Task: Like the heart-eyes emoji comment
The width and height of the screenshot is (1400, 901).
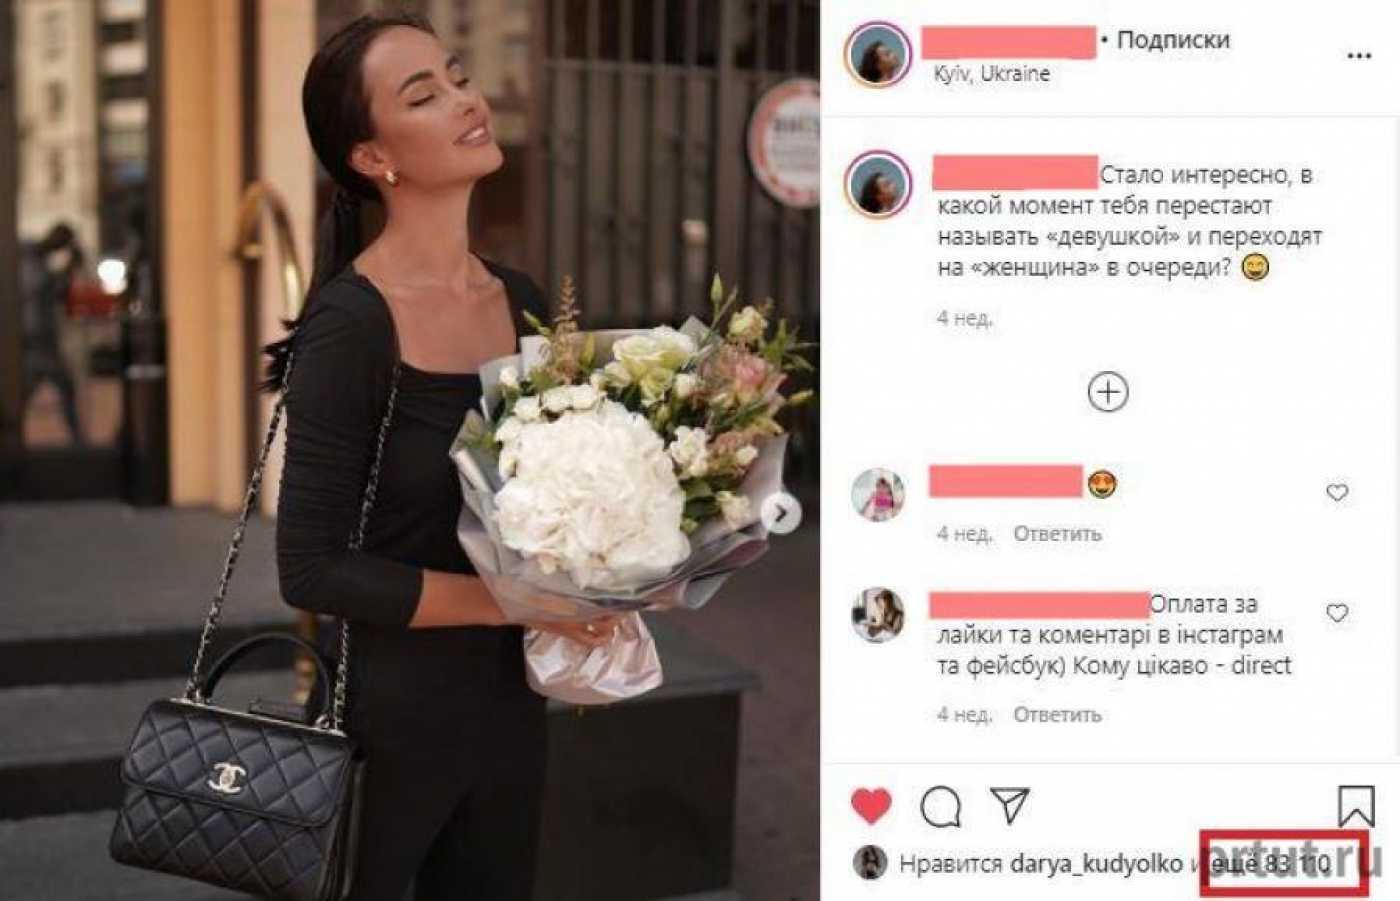Action: tap(1336, 492)
